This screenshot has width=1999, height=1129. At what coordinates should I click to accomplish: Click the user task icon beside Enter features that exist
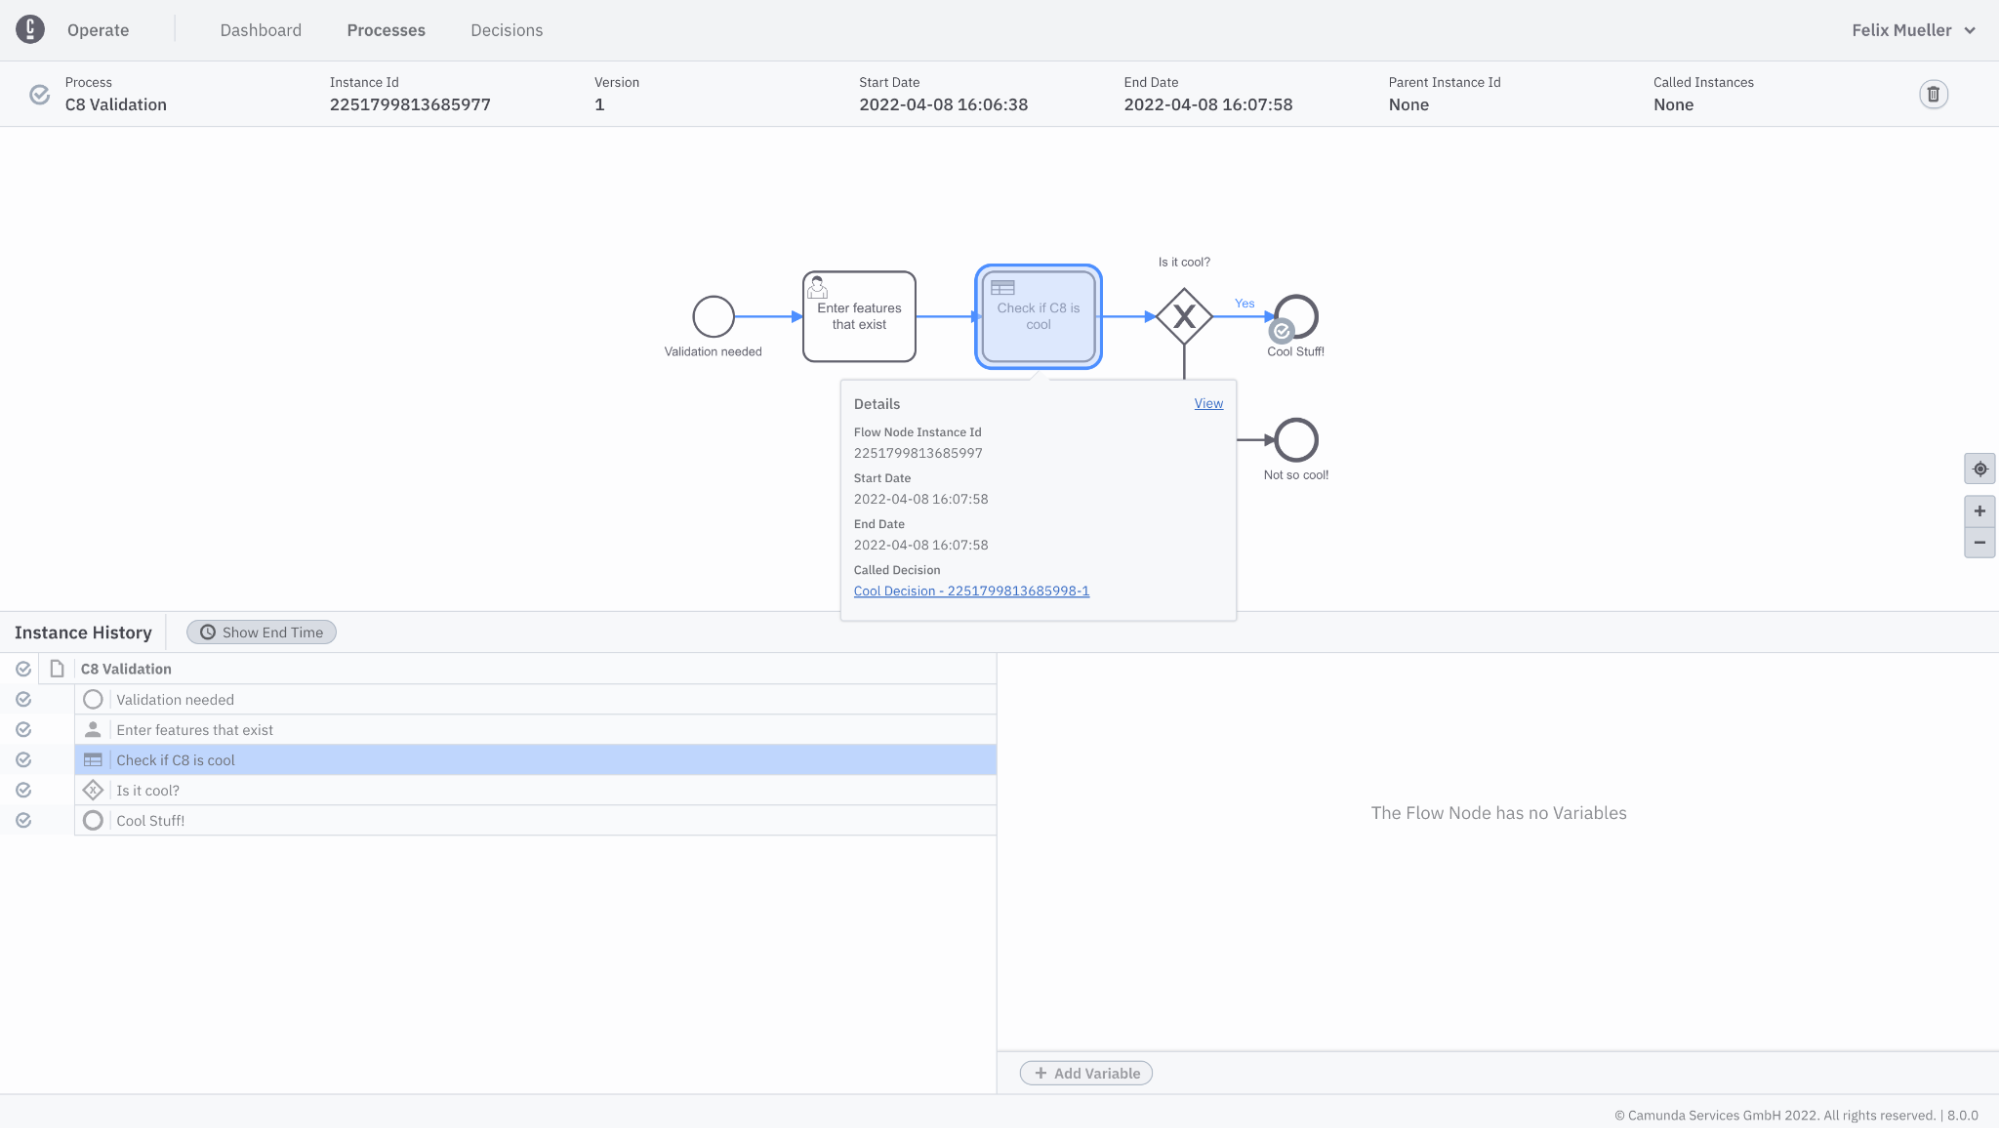[93, 729]
